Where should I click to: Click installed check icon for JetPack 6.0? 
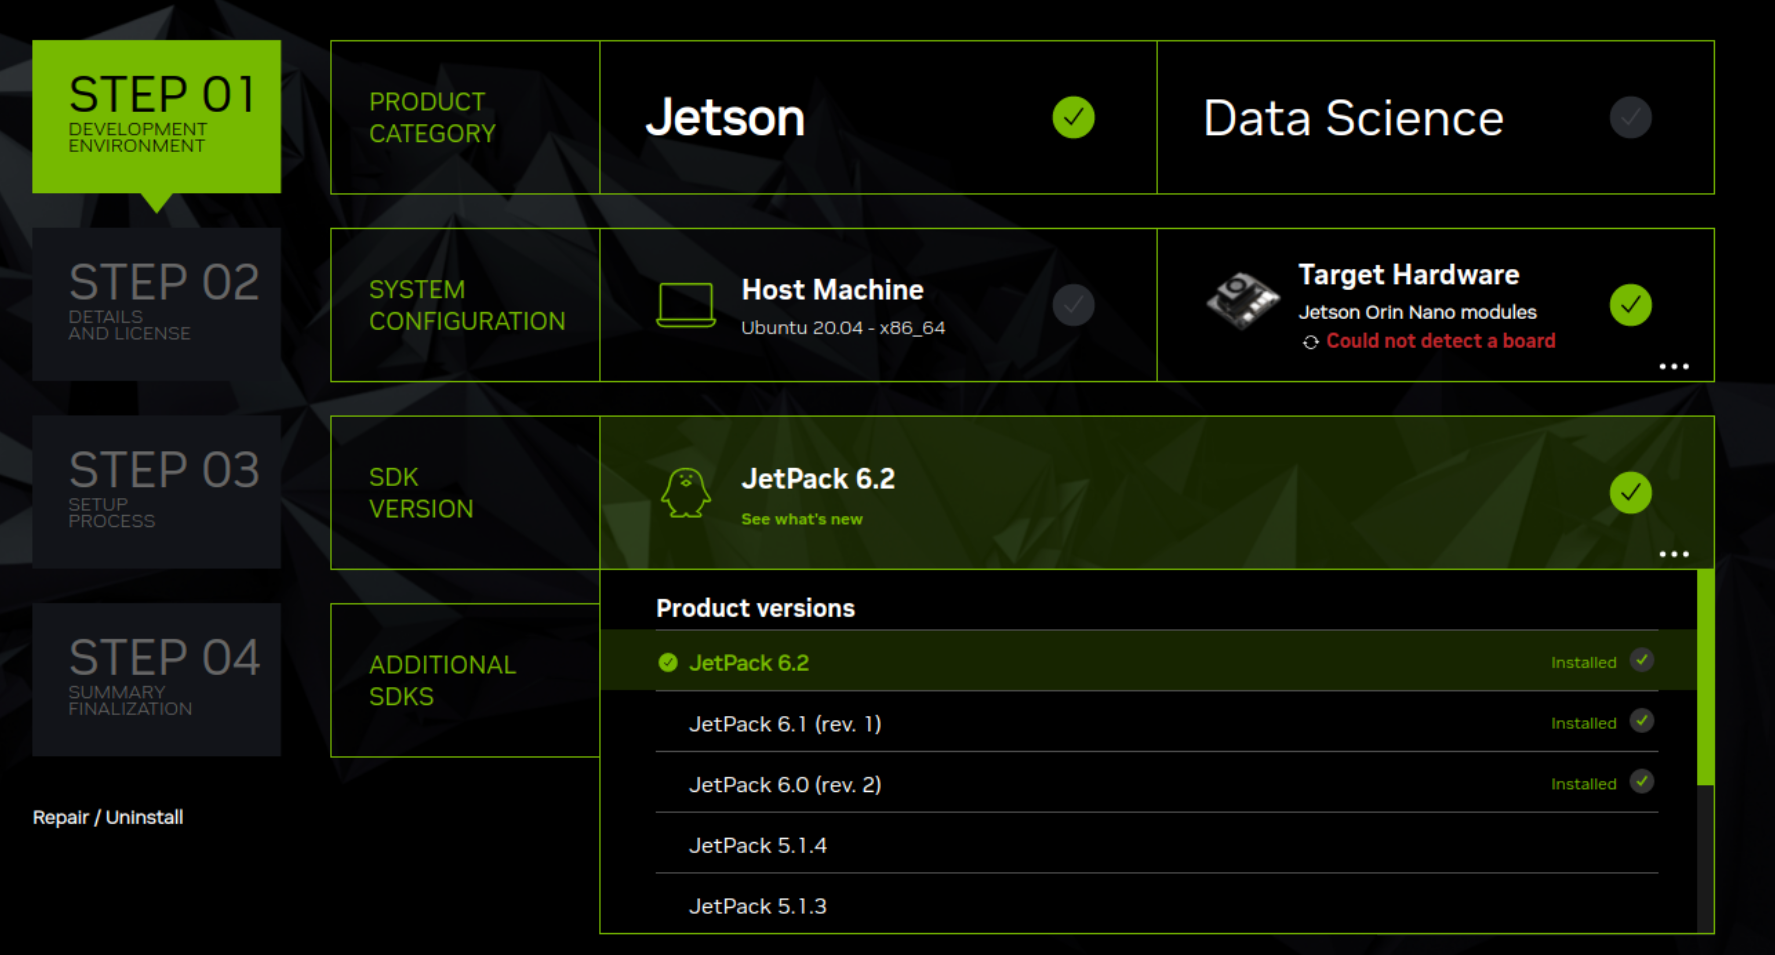coord(1641,781)
